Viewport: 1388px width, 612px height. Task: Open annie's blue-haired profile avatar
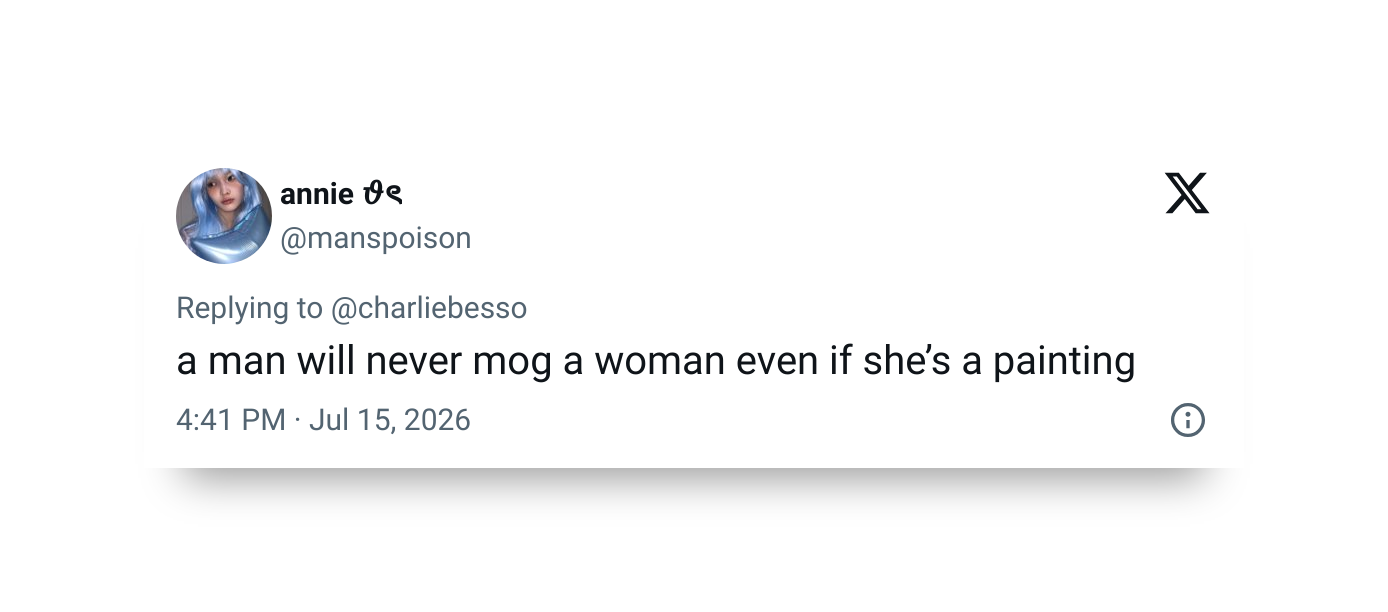point(224,216)
